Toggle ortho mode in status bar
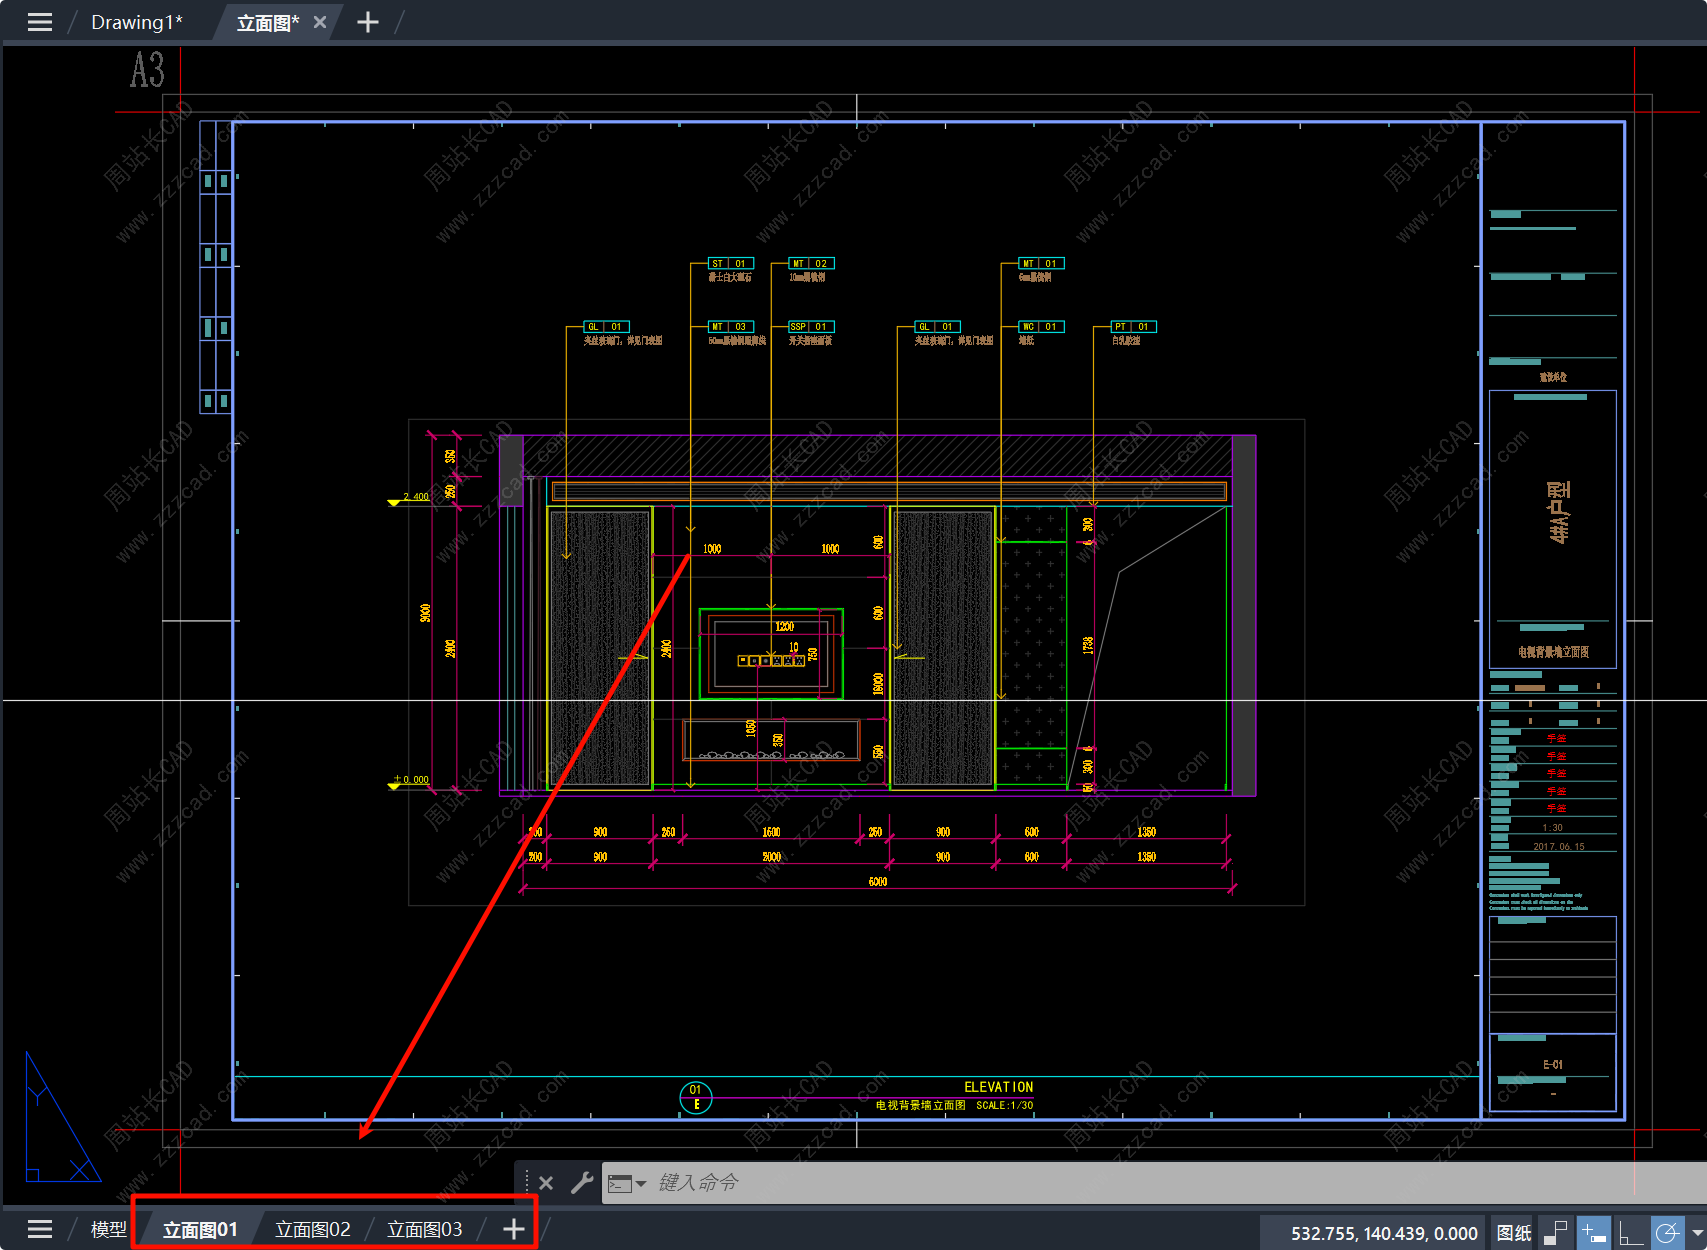The height and width of the screenshot is (1250, 1707). [1630, 1233]
